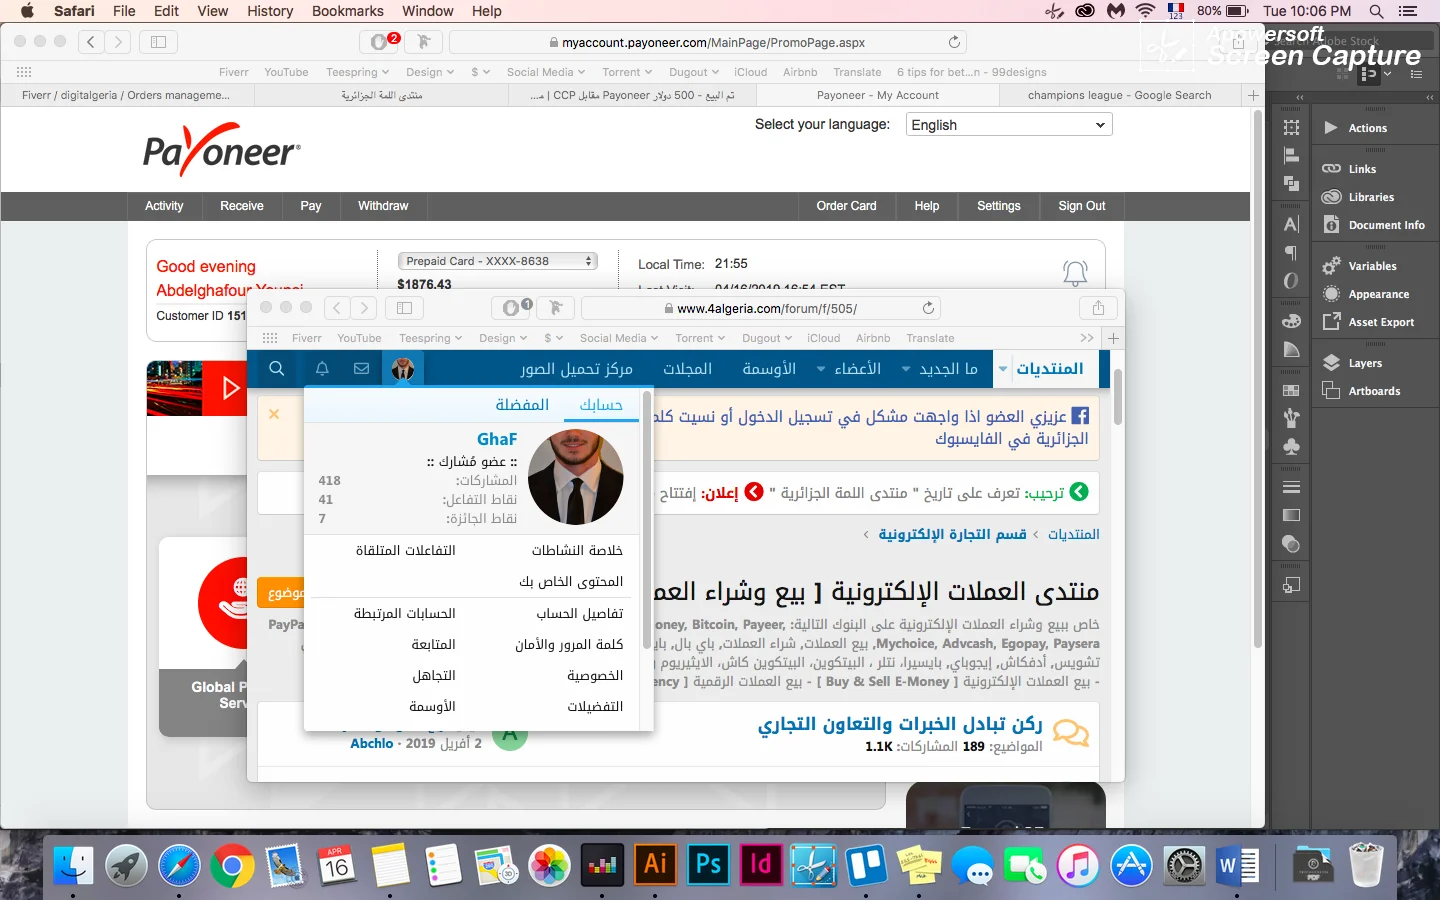Open the Bookmarks menu in menu bar
1440x900 pixels.
(x=347, y=11)
